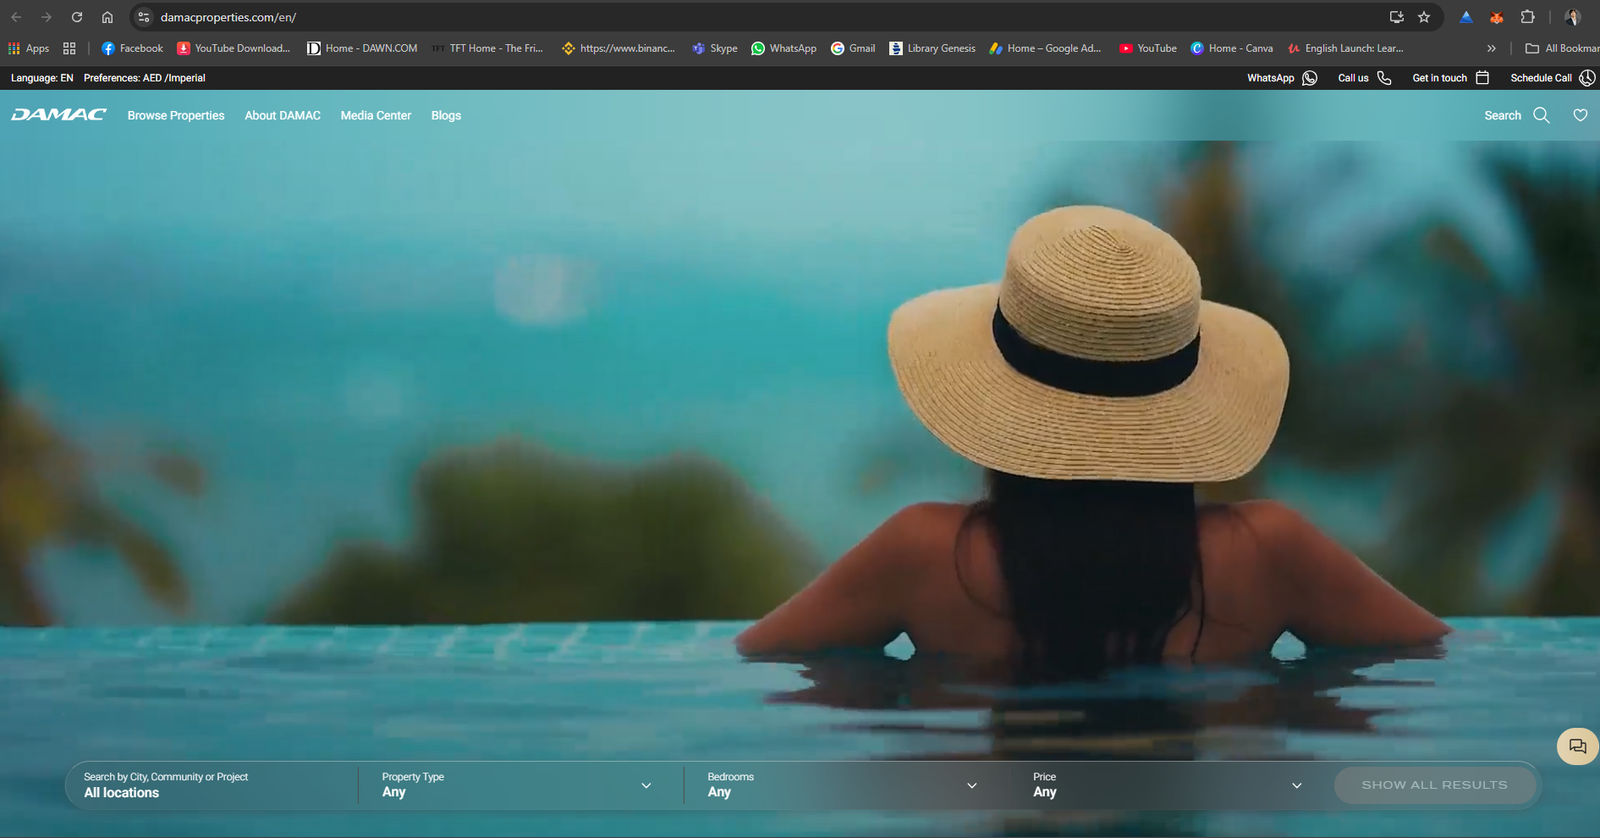Image resolution: width=1600 pixels, height=838 pixels.
Task: Open the Media Center menu
Action: (x=376, y=116)
